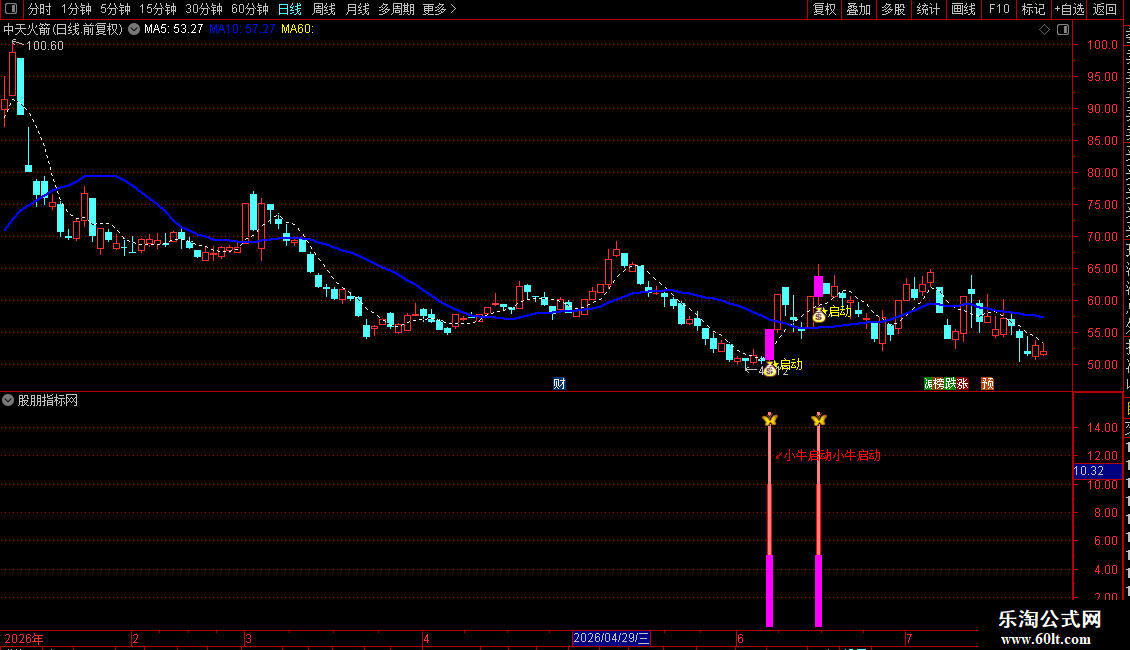Click the 2026/04/29/三 date marker

tap(611, 638)
